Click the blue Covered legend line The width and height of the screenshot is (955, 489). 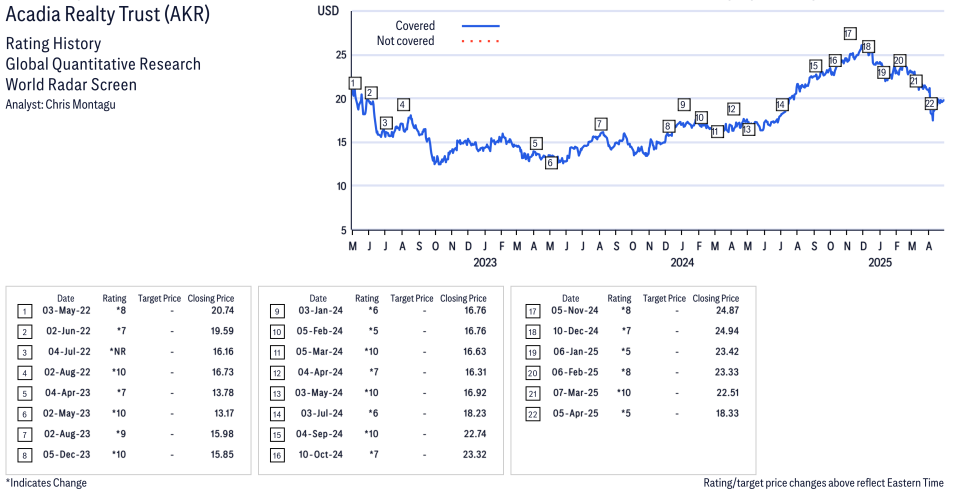pos(481,26)
